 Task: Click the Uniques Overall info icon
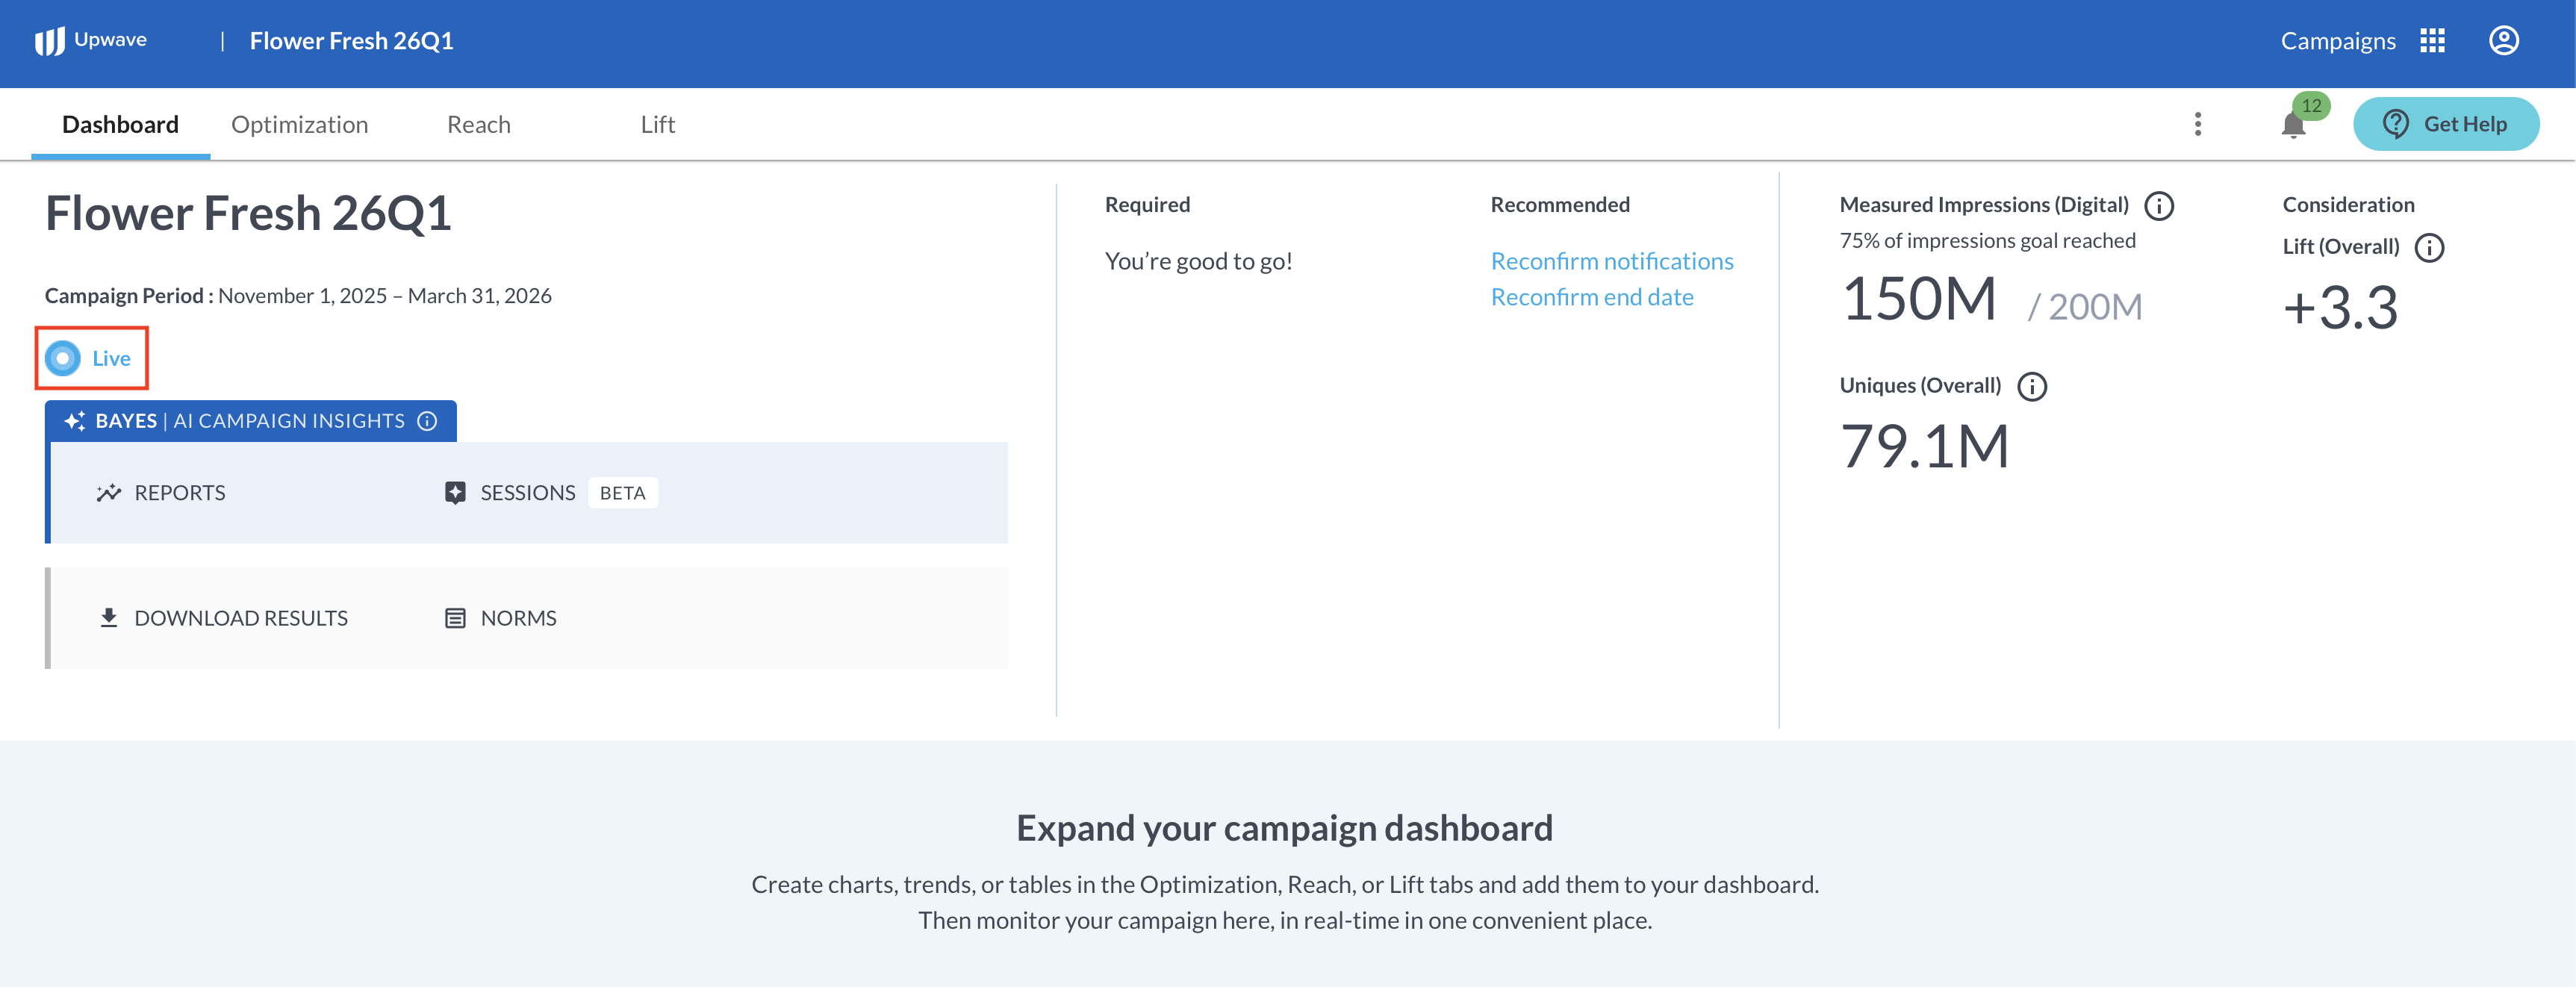2031,386
